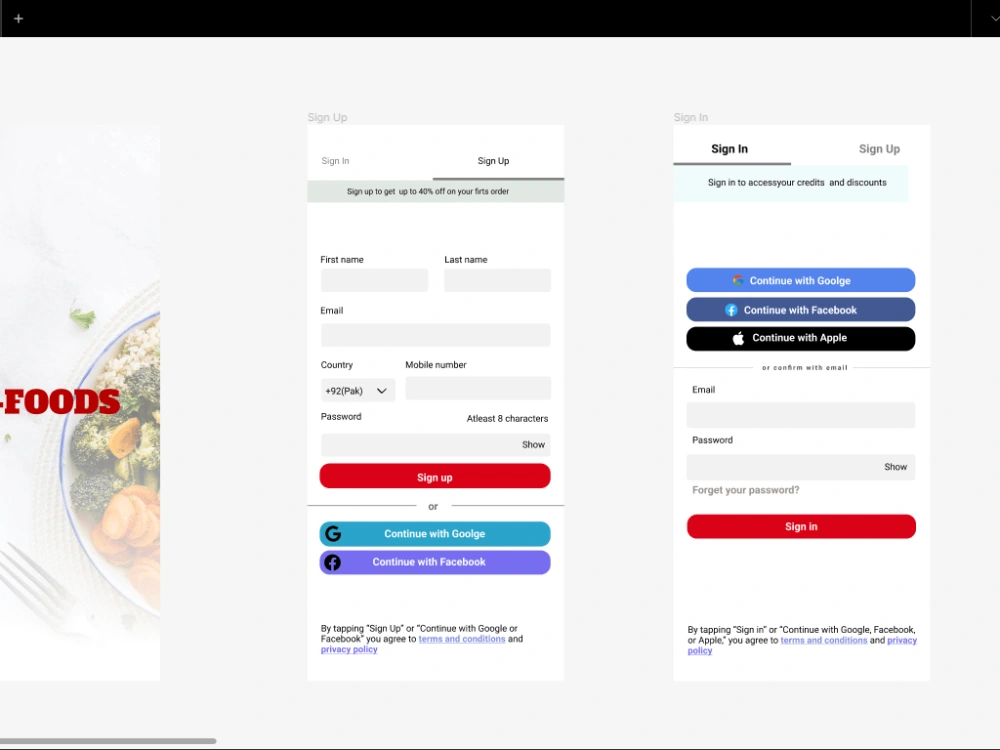Open the top-right chevron dropdown
The height and width of the screenshot is (750, 1000).
coord(994,18)
